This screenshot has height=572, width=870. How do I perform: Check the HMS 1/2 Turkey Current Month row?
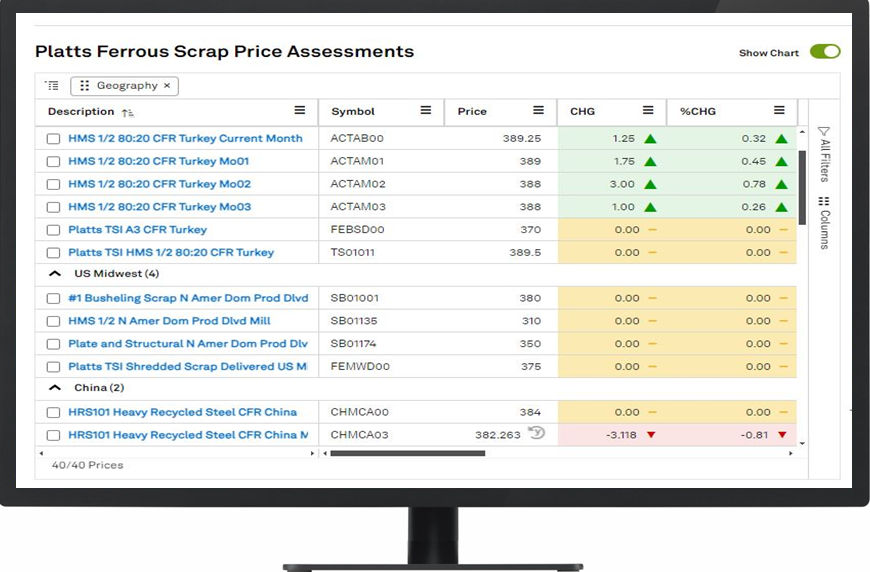click(x=53, y=139)
